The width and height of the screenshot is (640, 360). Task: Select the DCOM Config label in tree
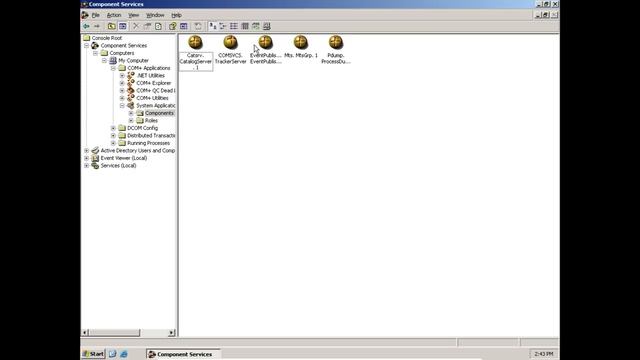coord(142,128)
